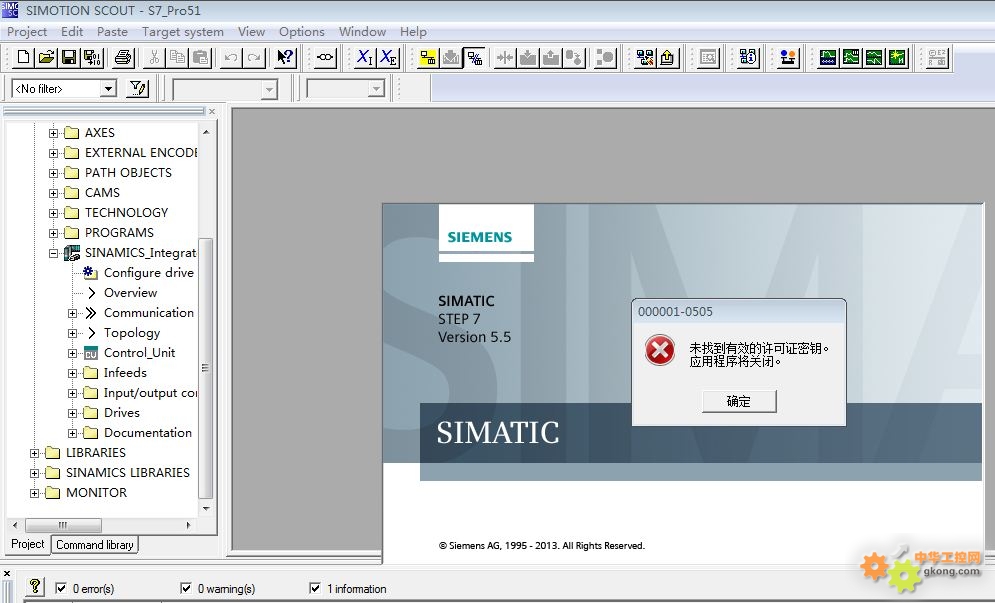Click the Undo arrow toolbar icon
This screenshot has width=995, height=603.
click(231, 58)
